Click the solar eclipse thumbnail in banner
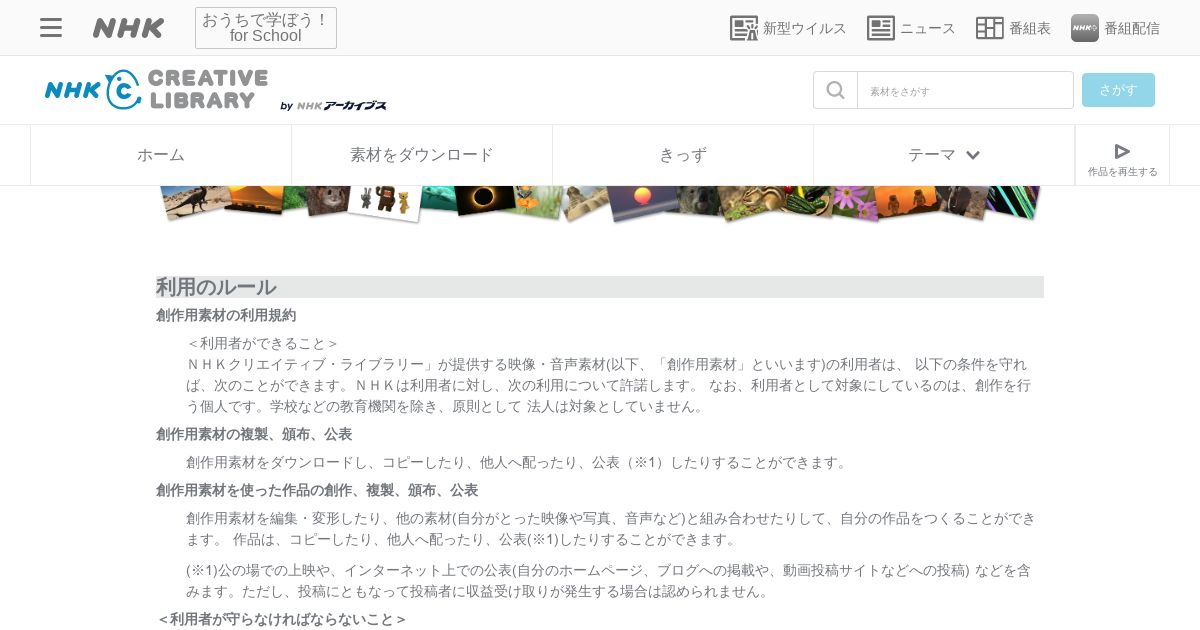1200x630 pixels. point(484,198)
